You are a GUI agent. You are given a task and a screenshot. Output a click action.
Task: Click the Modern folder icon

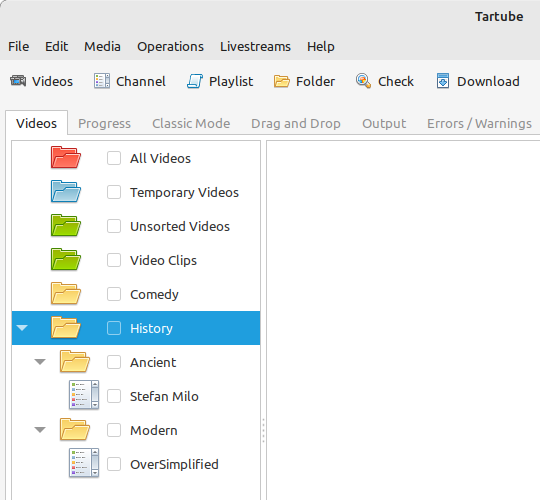click(75, 430)
